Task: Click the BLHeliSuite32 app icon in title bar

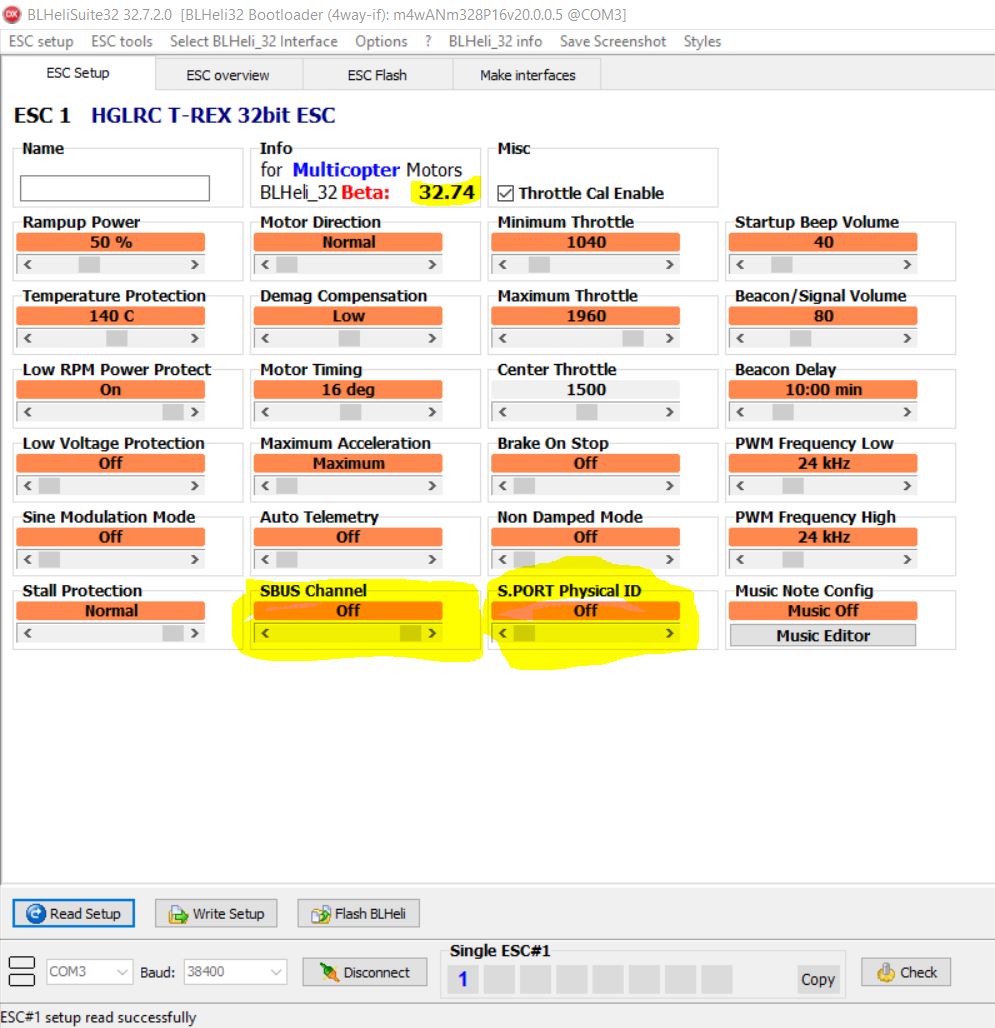Action: coord(12,14)
